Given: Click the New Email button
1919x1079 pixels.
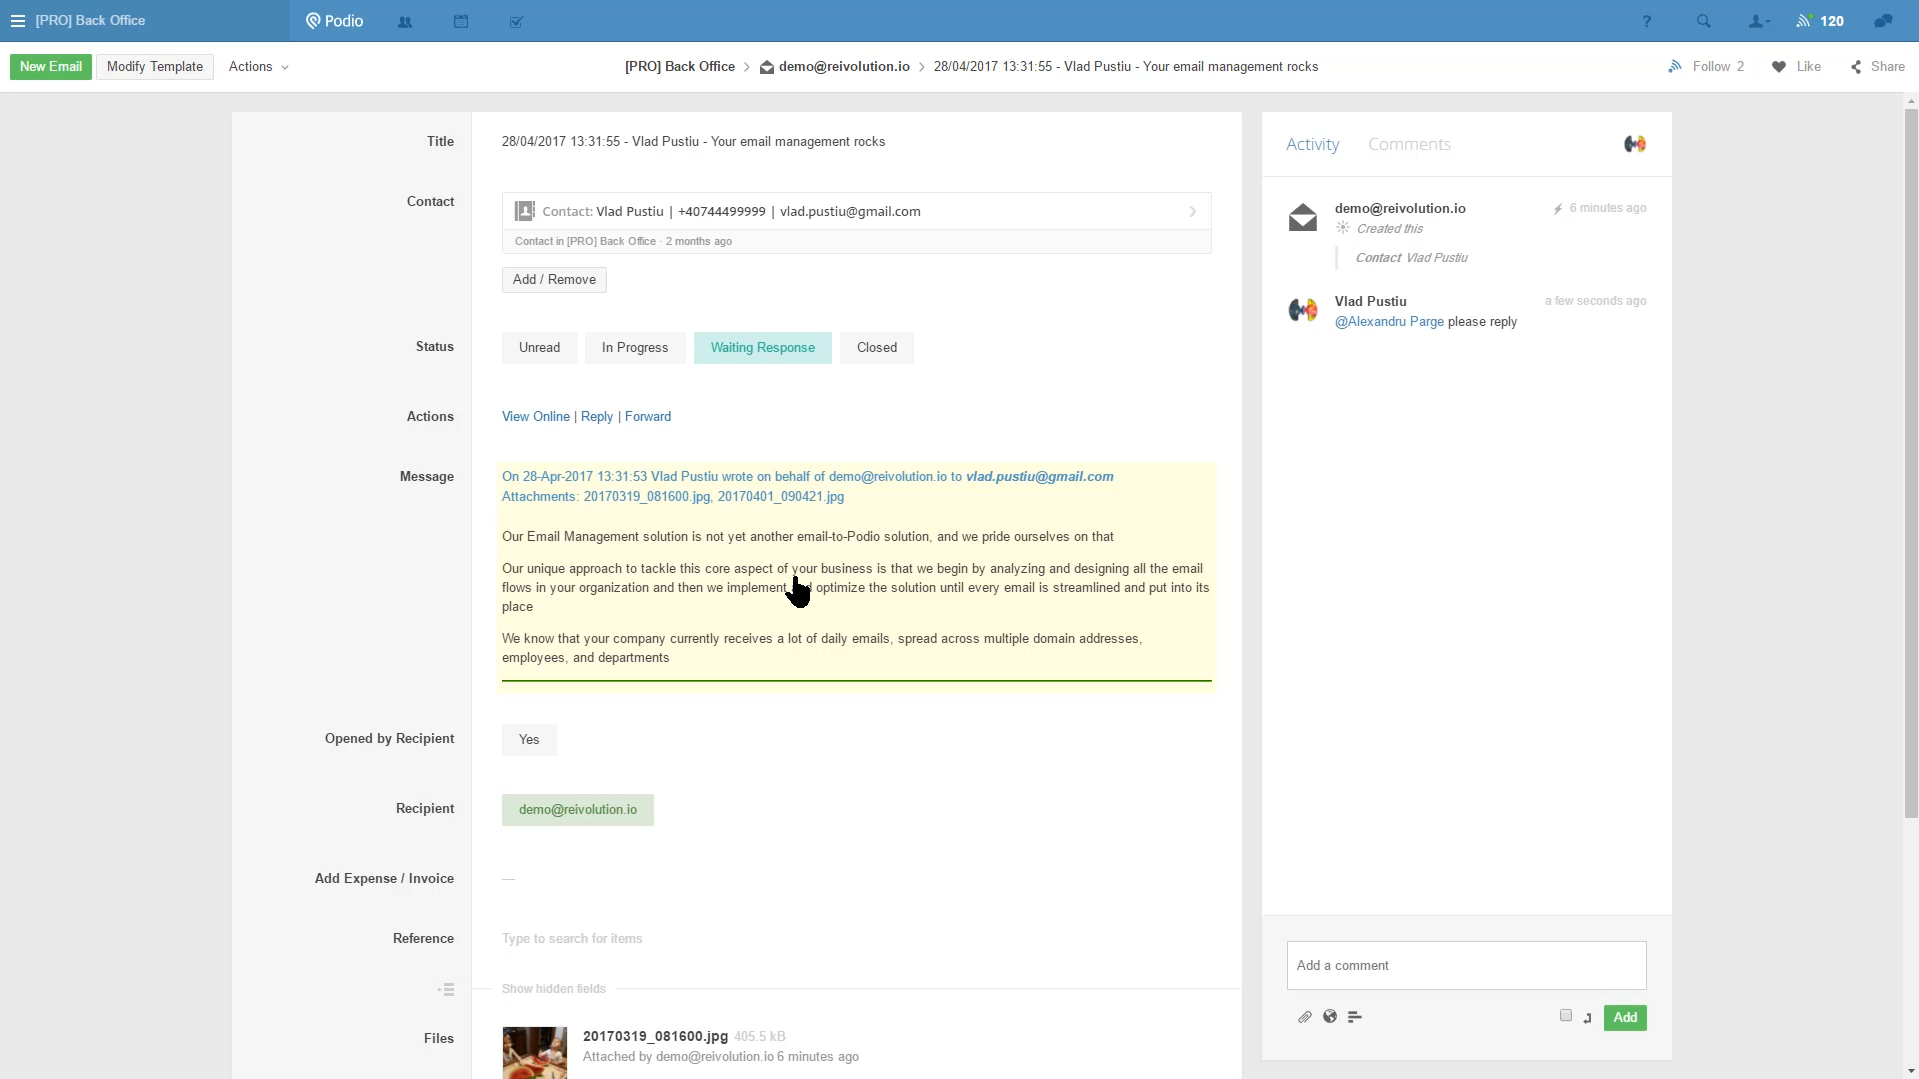Looking at the screenshot, I should (51, 67).
